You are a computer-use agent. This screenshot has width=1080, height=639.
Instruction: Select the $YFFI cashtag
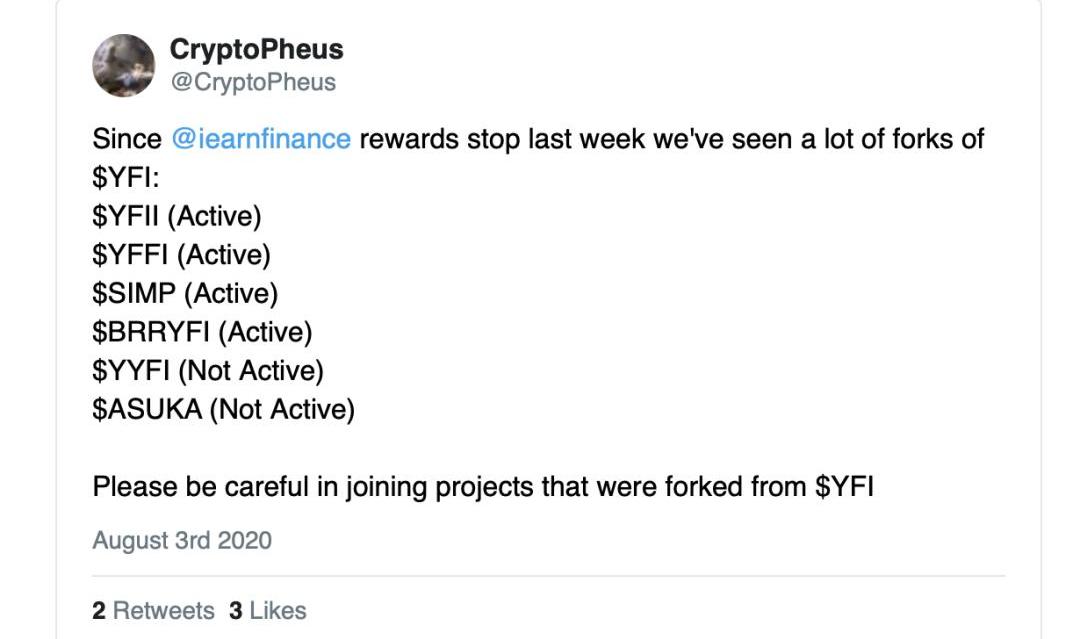coord(130,255)
